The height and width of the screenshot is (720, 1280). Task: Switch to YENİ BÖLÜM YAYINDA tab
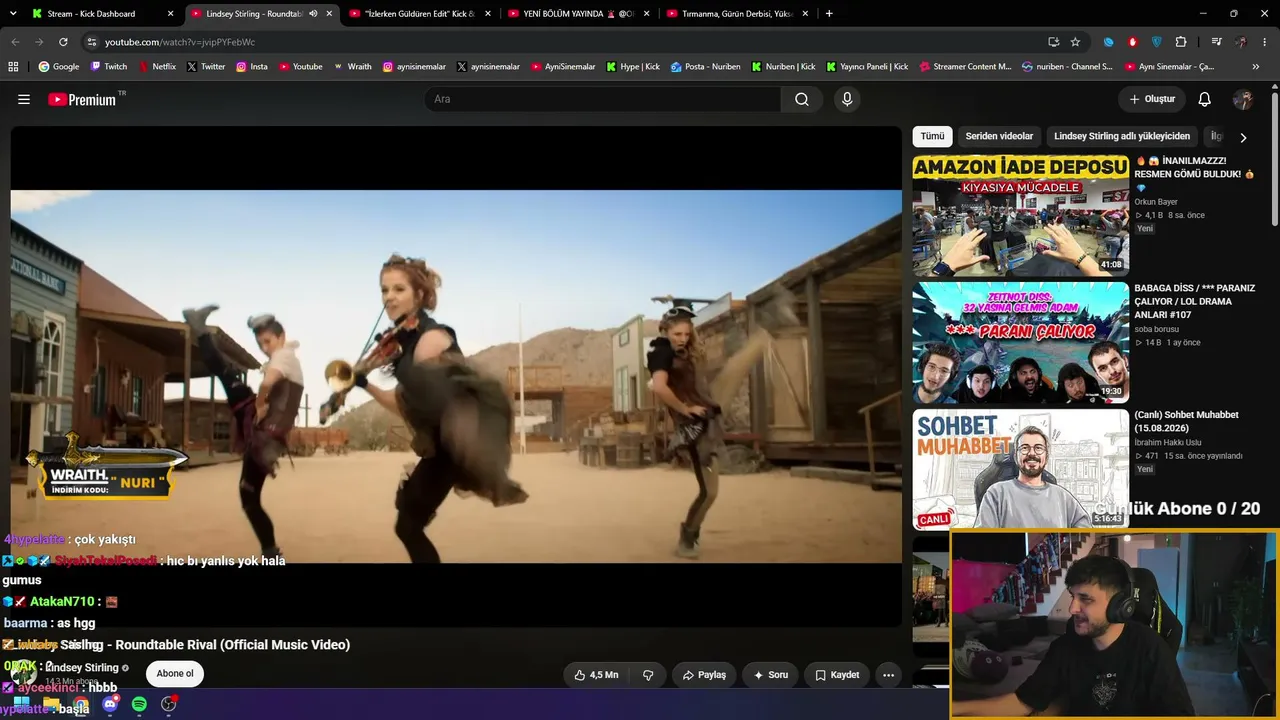[x=578, y=14]
